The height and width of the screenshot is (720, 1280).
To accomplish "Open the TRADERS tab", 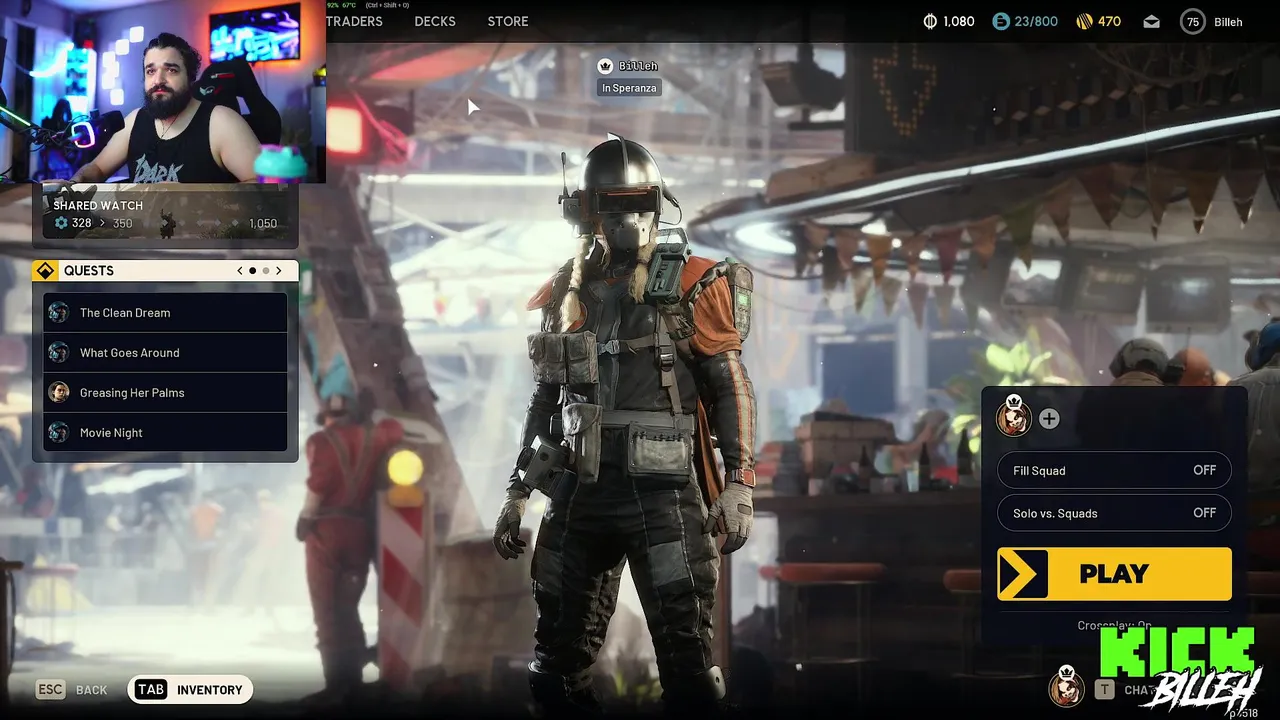I will 354,21.
